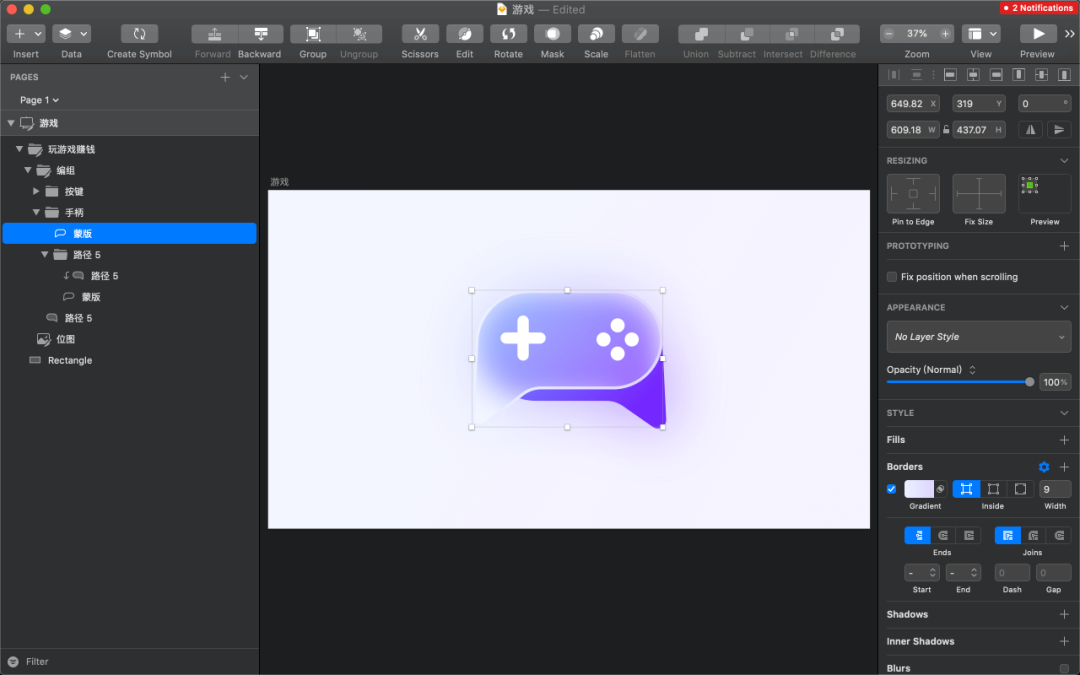Align selection to left edge

click(x=950, y=74)
